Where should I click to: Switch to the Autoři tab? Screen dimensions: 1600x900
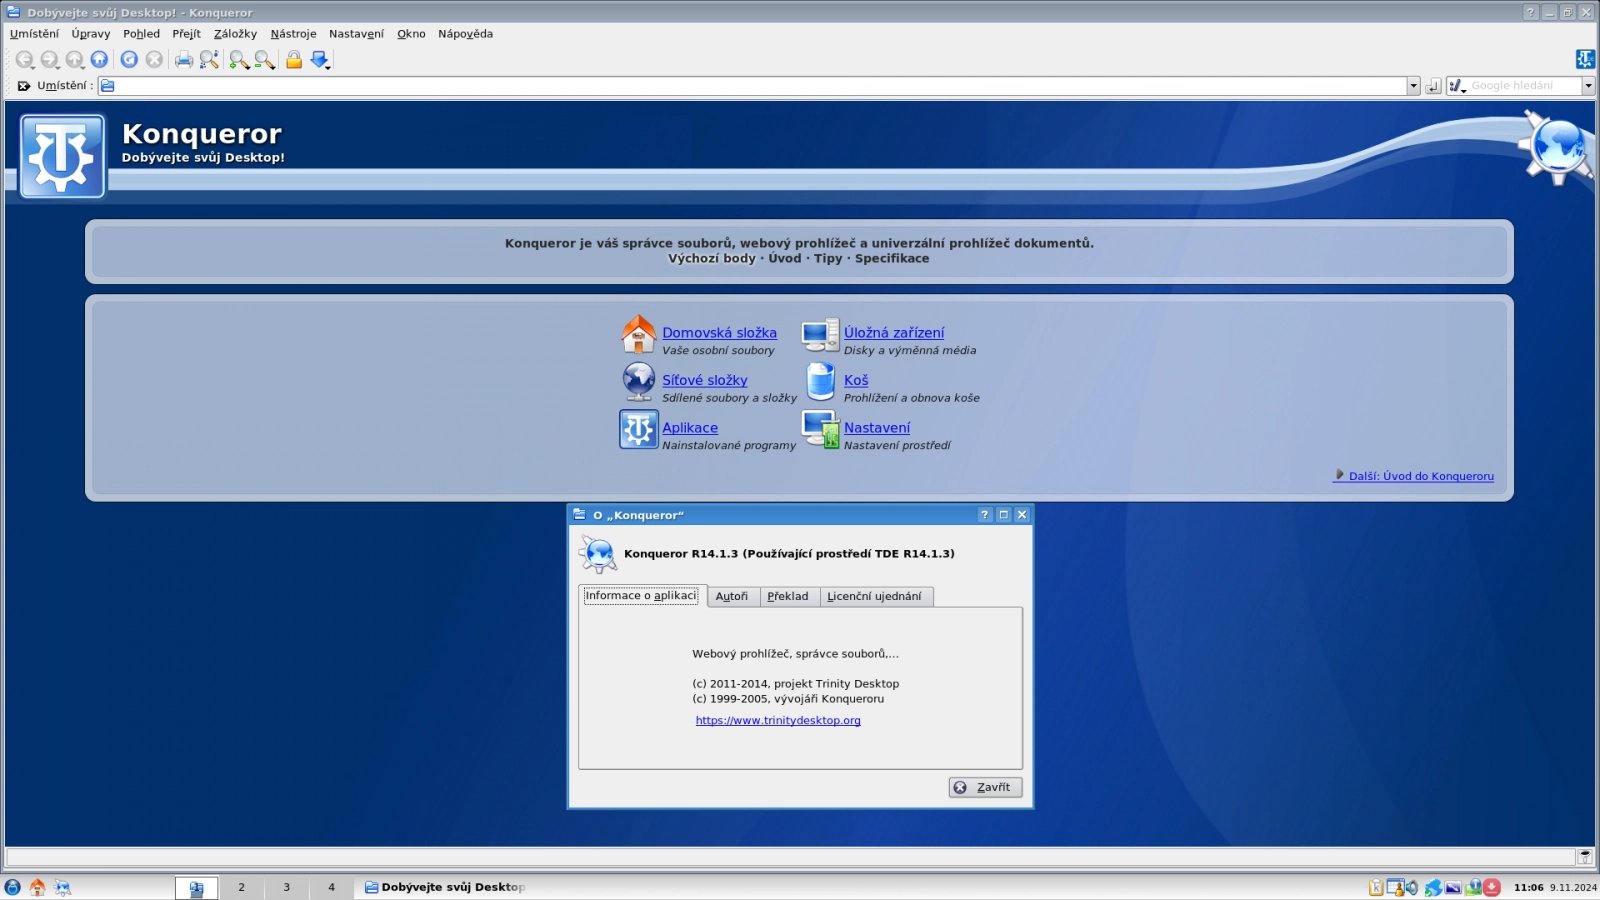(731, 597)
